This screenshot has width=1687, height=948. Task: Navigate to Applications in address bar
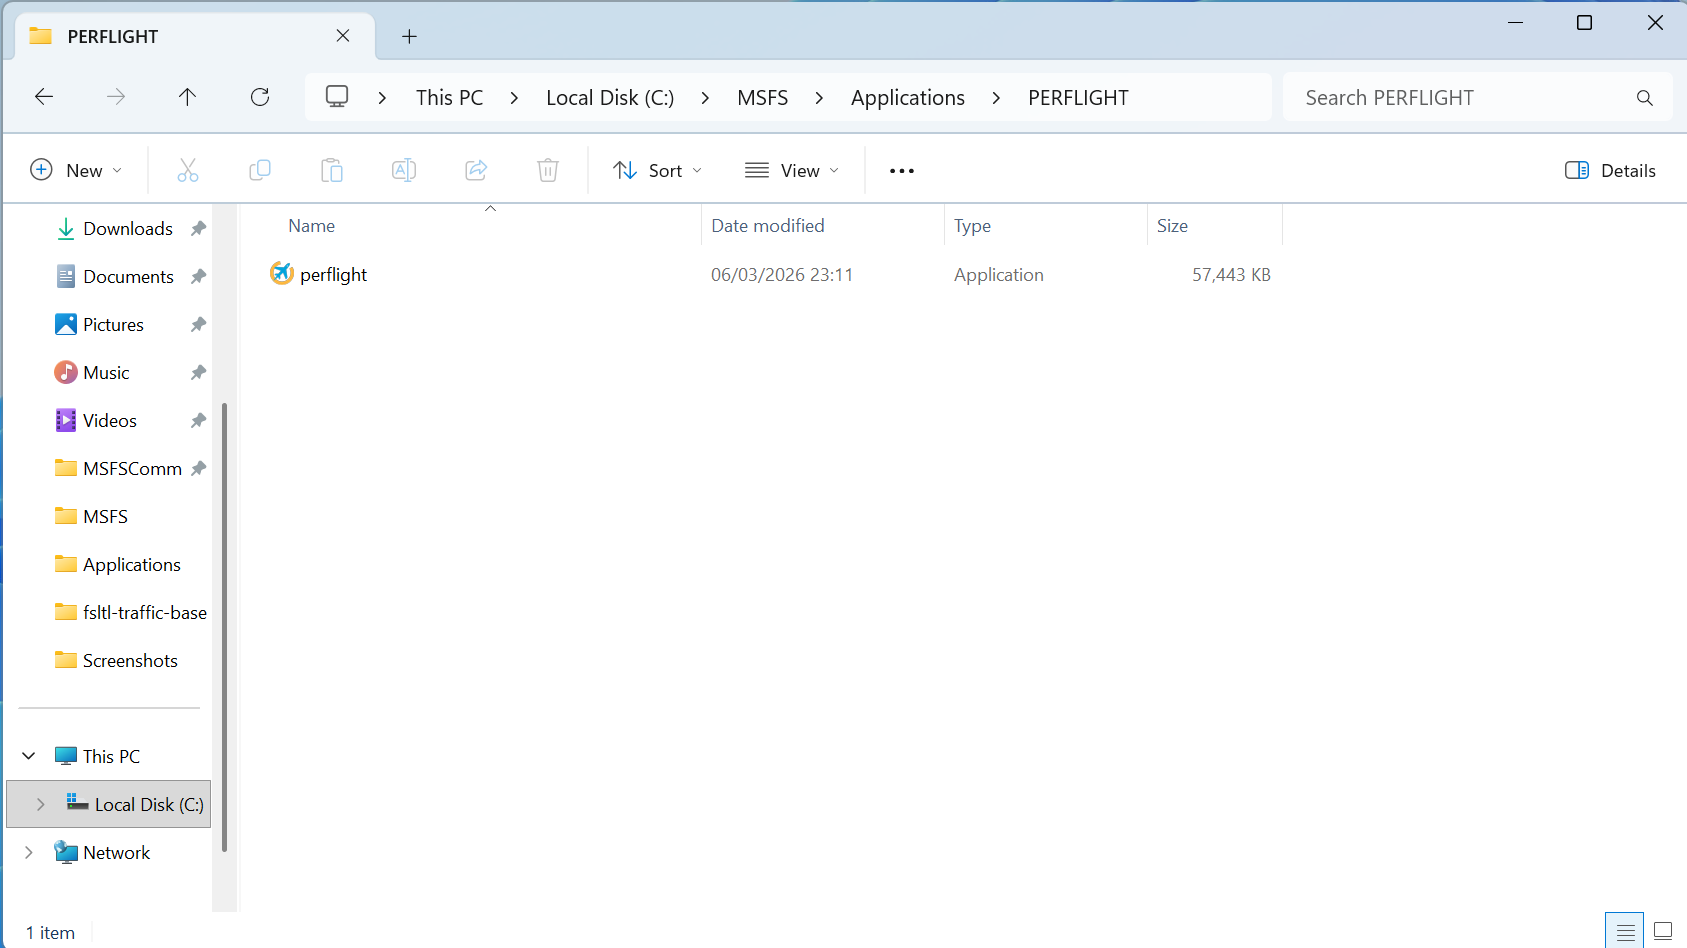coord(908,98)
